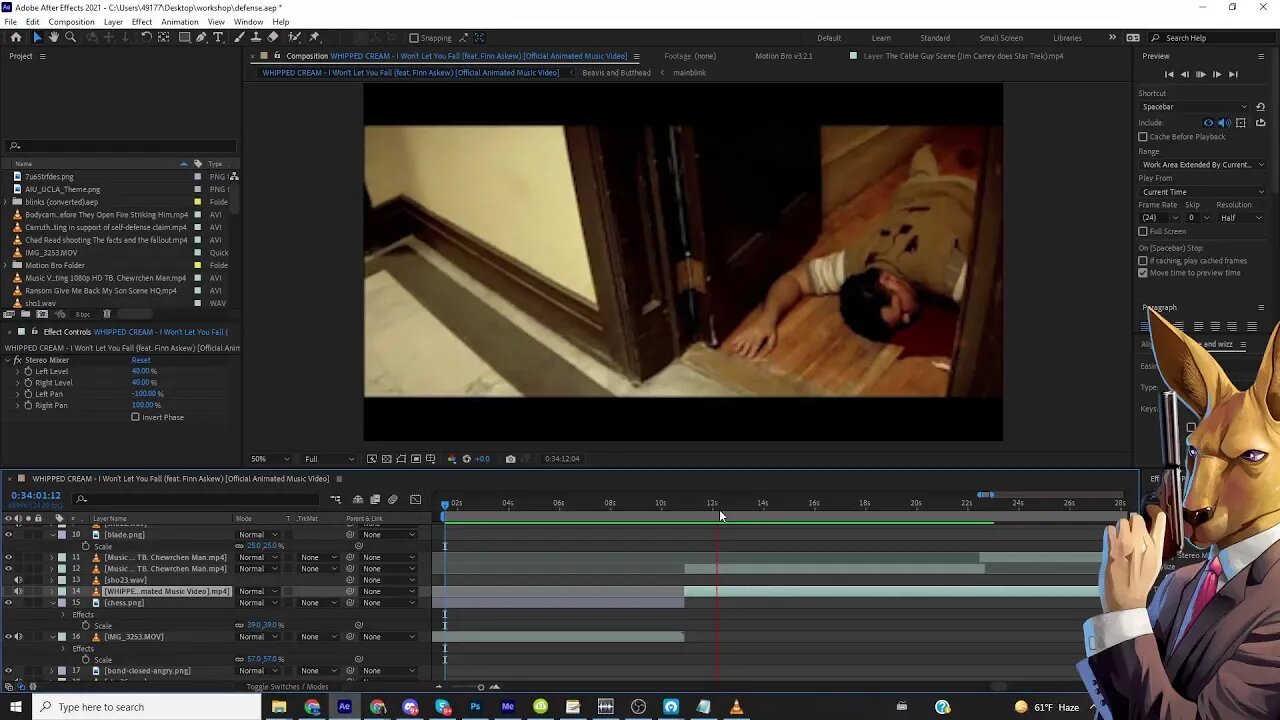1280x720 pixels.
Task: Click Toggle Switches / Modes button
Action: pyautogui.click(x=288, y=687)
